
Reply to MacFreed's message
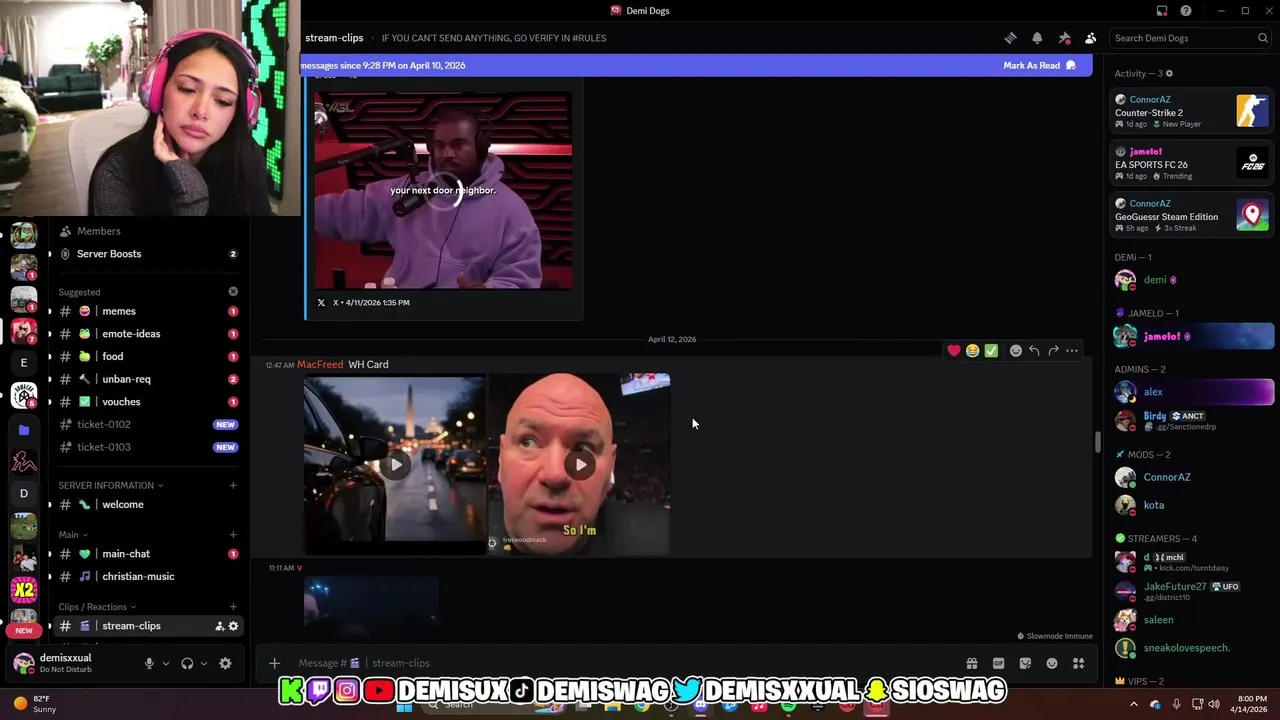point(1034,351)
